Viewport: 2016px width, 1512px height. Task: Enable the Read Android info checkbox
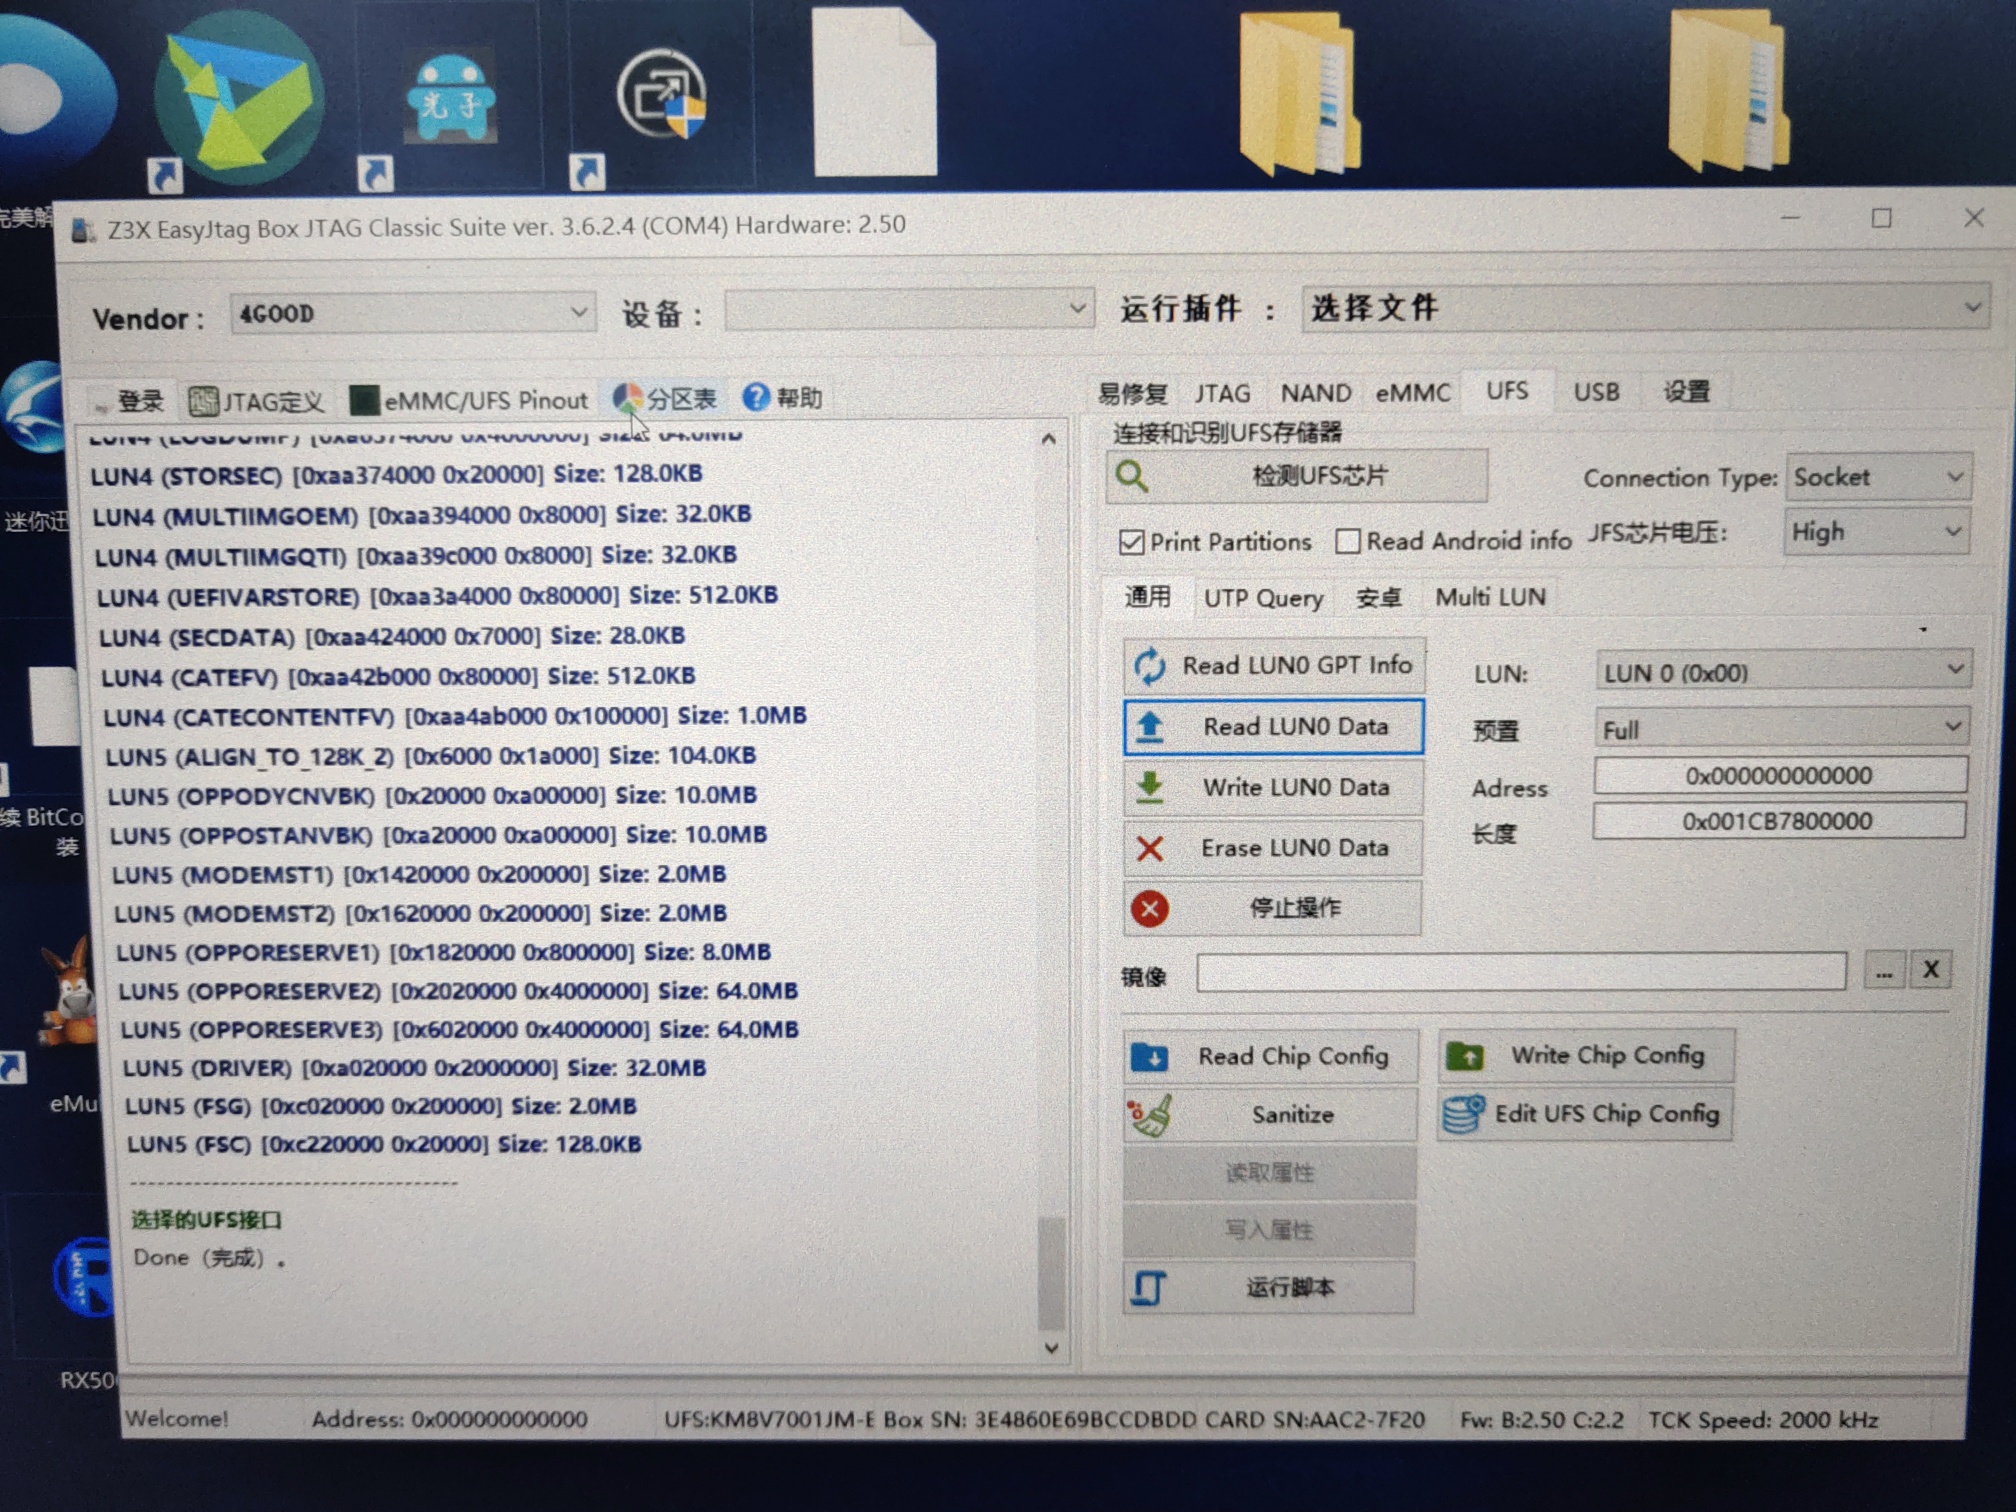(x=1347, y=541)
